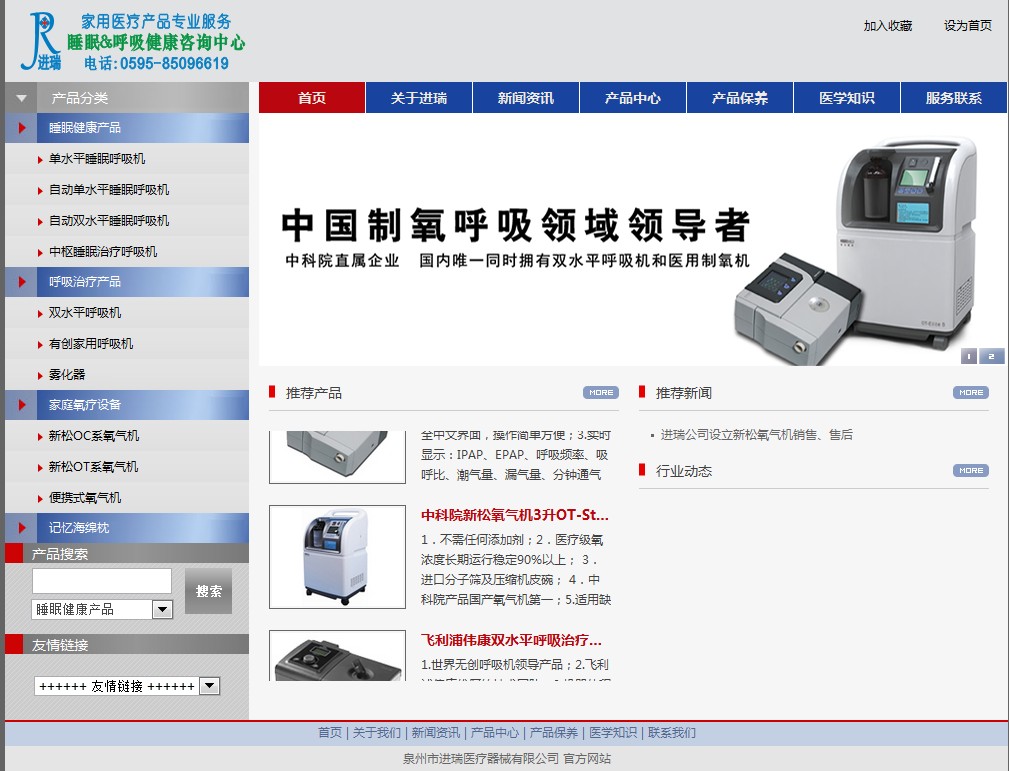The width and height of the screenshot is (1009, 771).
Task: Expand the 家庭氧疗设备 category
Action: (x=127, y=405)
